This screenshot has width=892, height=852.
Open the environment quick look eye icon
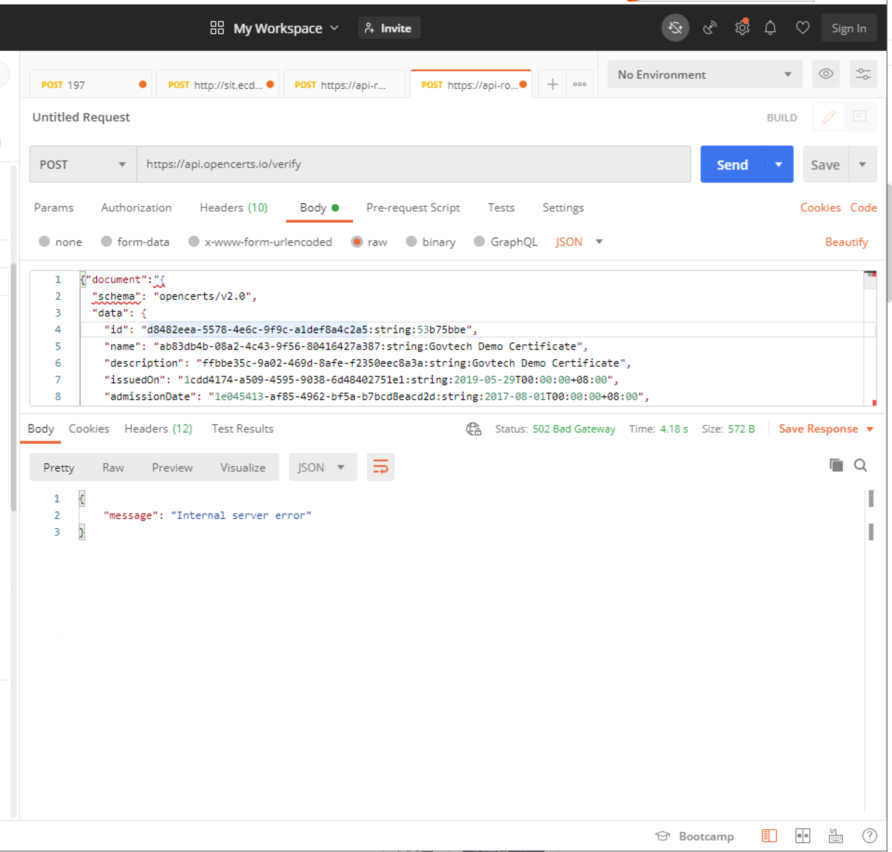coord(826,74)
